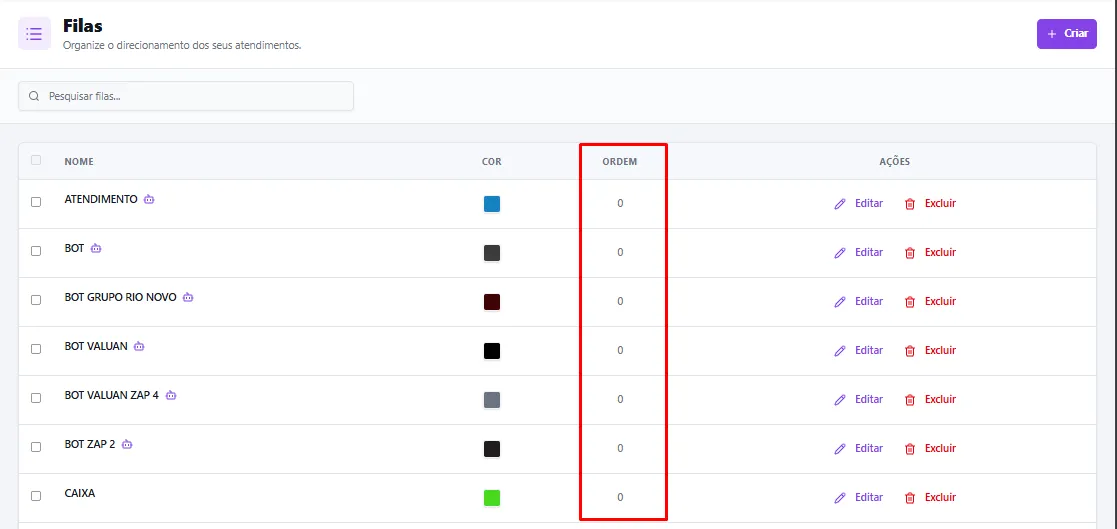Click the bot icon beside BOT GRUPO RIO NOVO

pyautogui.click(x=188, y=298)
